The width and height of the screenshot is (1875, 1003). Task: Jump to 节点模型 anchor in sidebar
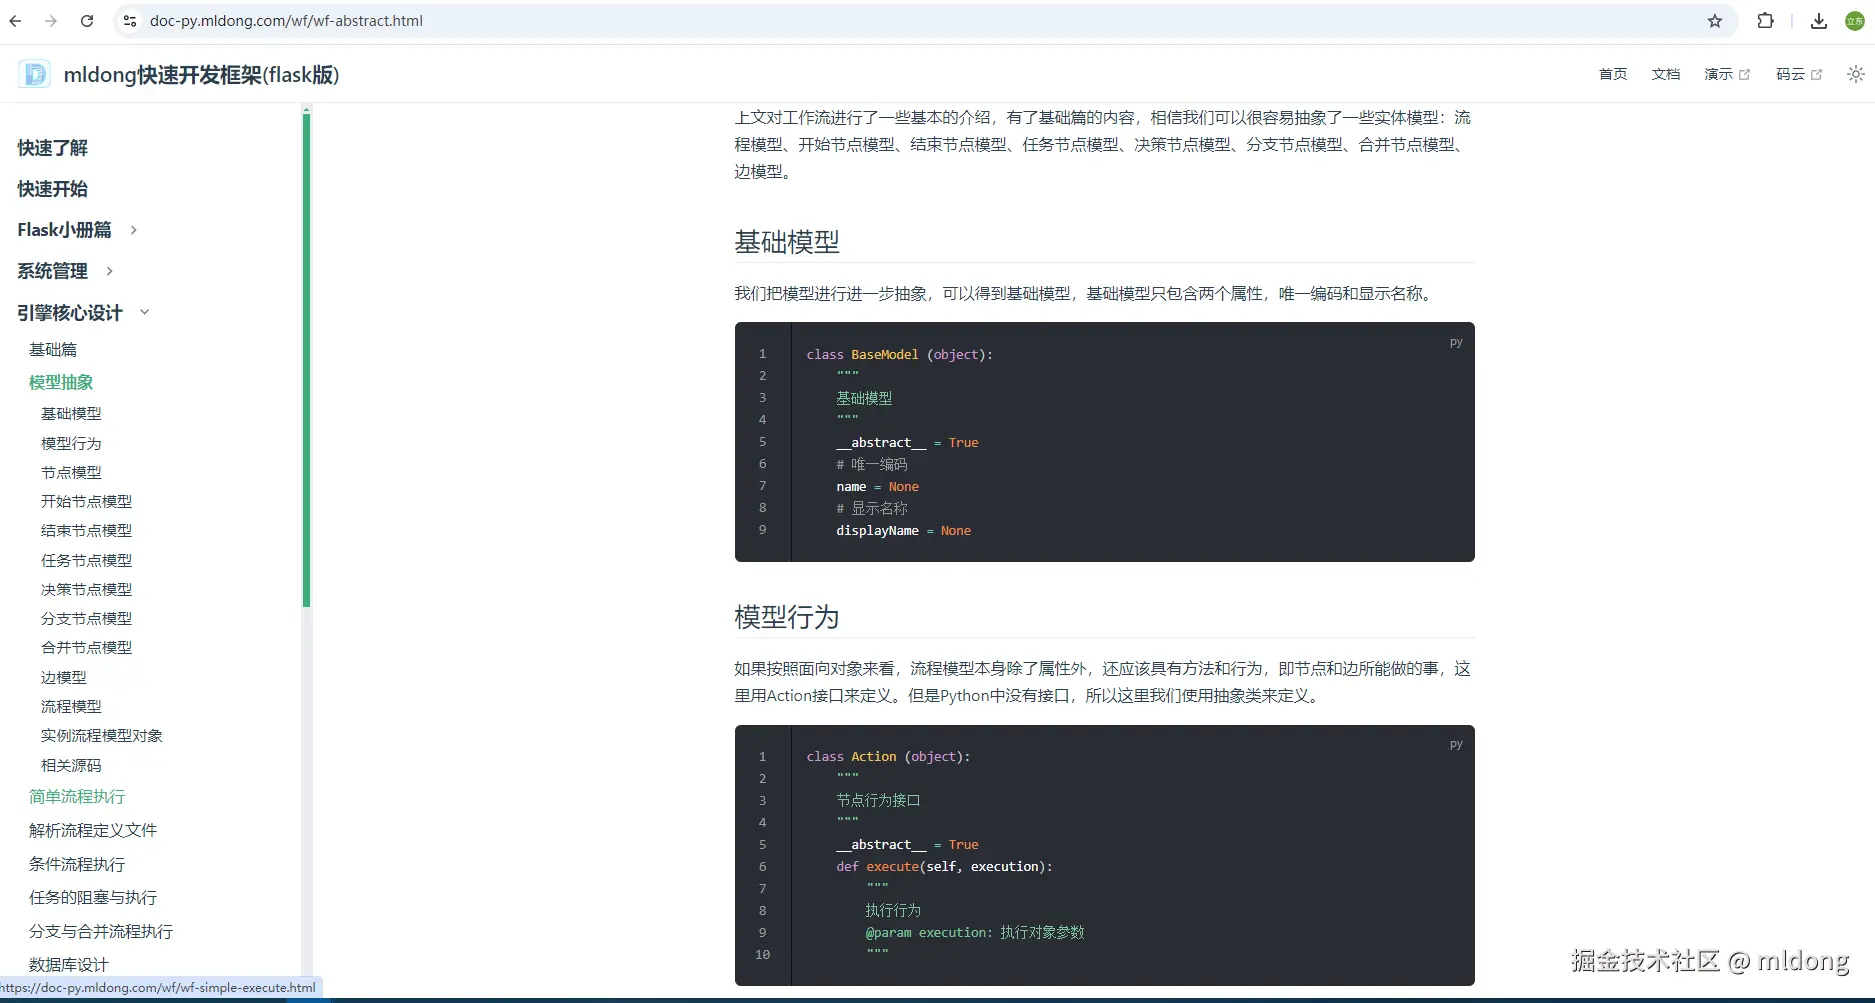tap(71, 472)
